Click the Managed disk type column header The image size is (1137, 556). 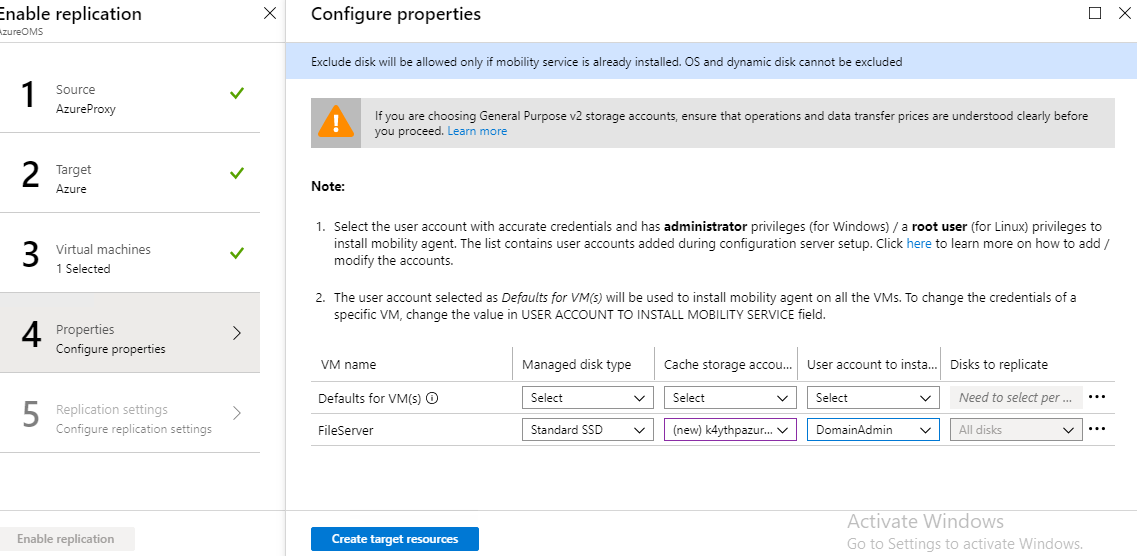(576, 365)
